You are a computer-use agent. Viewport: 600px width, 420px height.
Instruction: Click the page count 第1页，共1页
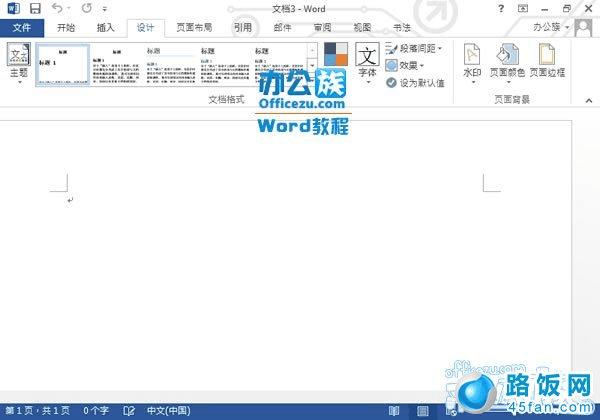click(x=38, y=411)
